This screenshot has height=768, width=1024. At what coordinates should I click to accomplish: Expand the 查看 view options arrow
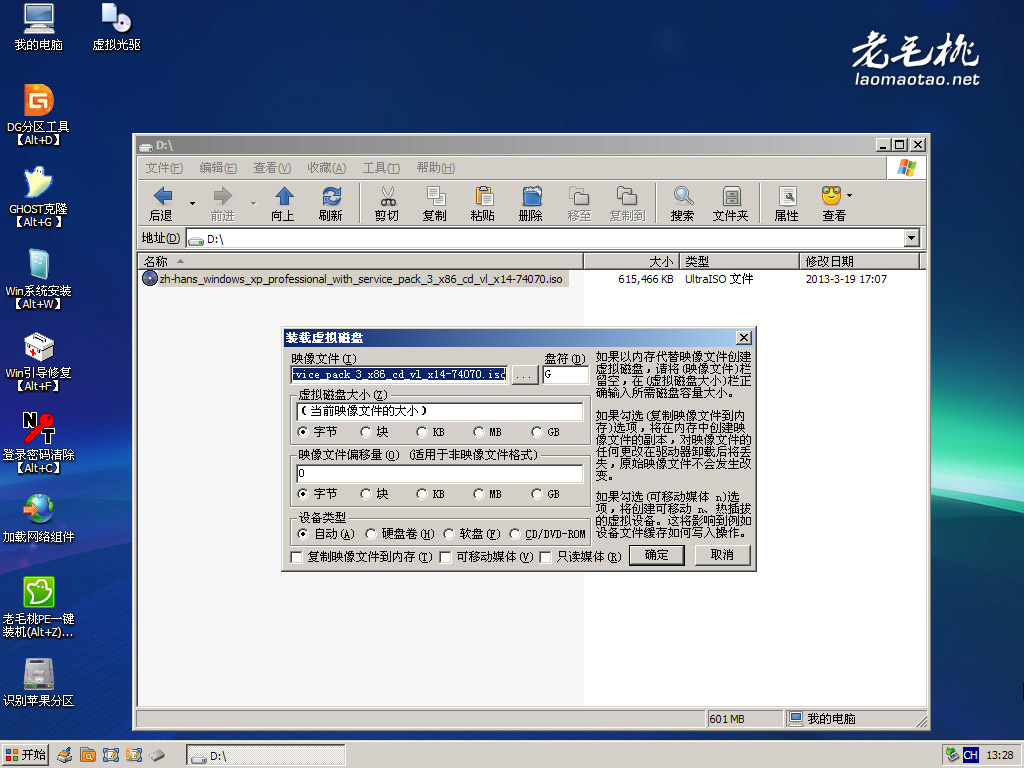point(849,195)
